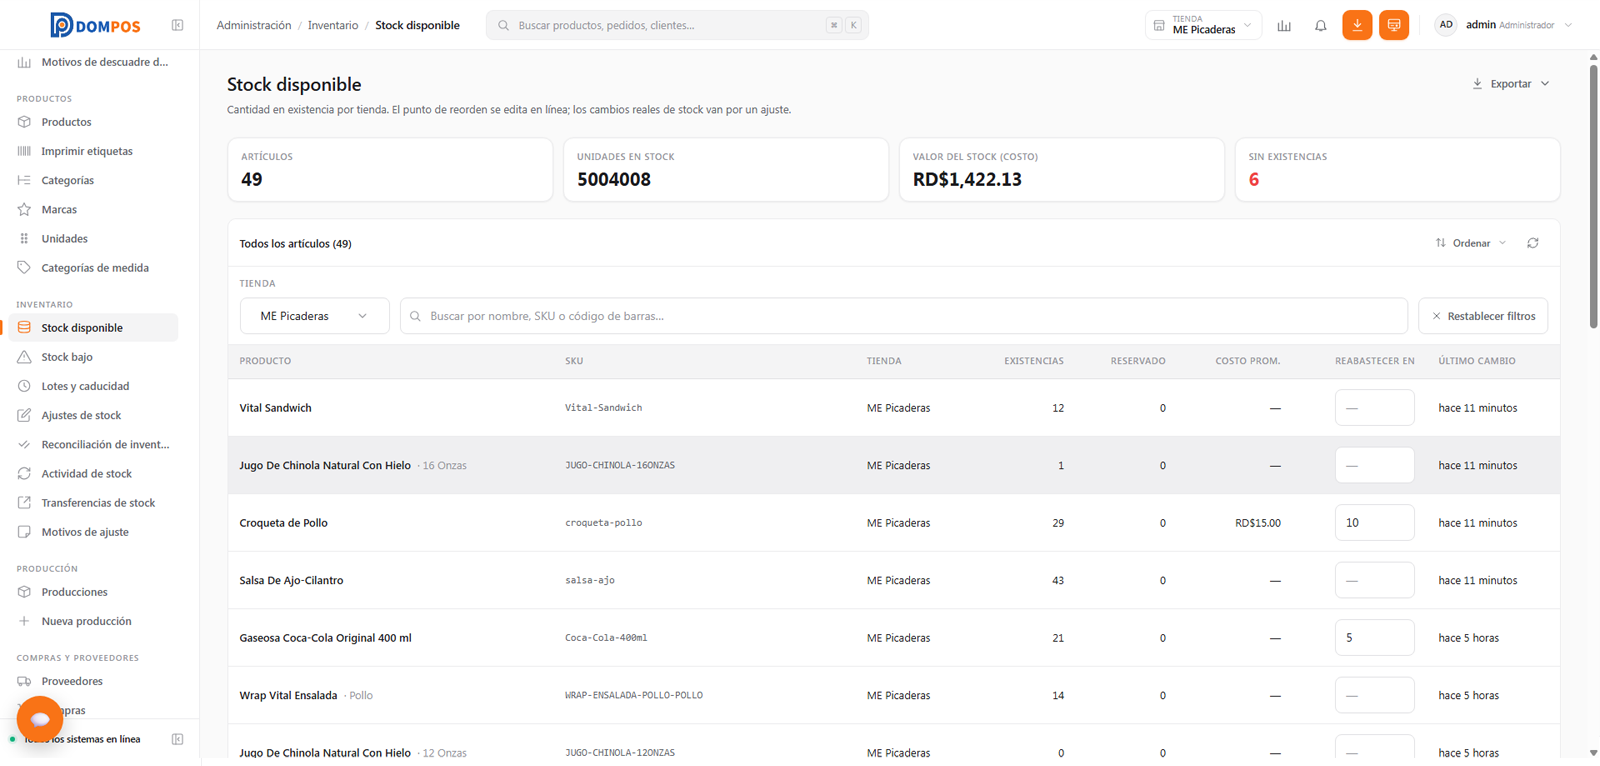Click the Stock bajo warning triangle icon
This screenshot has width=1600, height=766.
24,357
